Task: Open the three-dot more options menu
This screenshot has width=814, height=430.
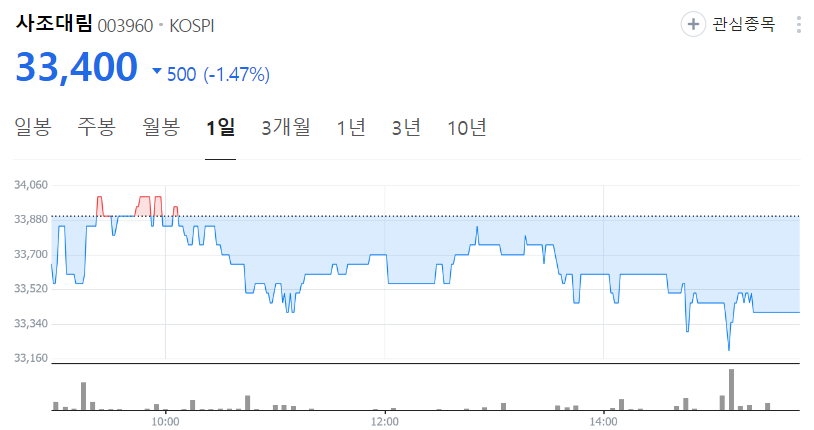Action: (798, 24)
